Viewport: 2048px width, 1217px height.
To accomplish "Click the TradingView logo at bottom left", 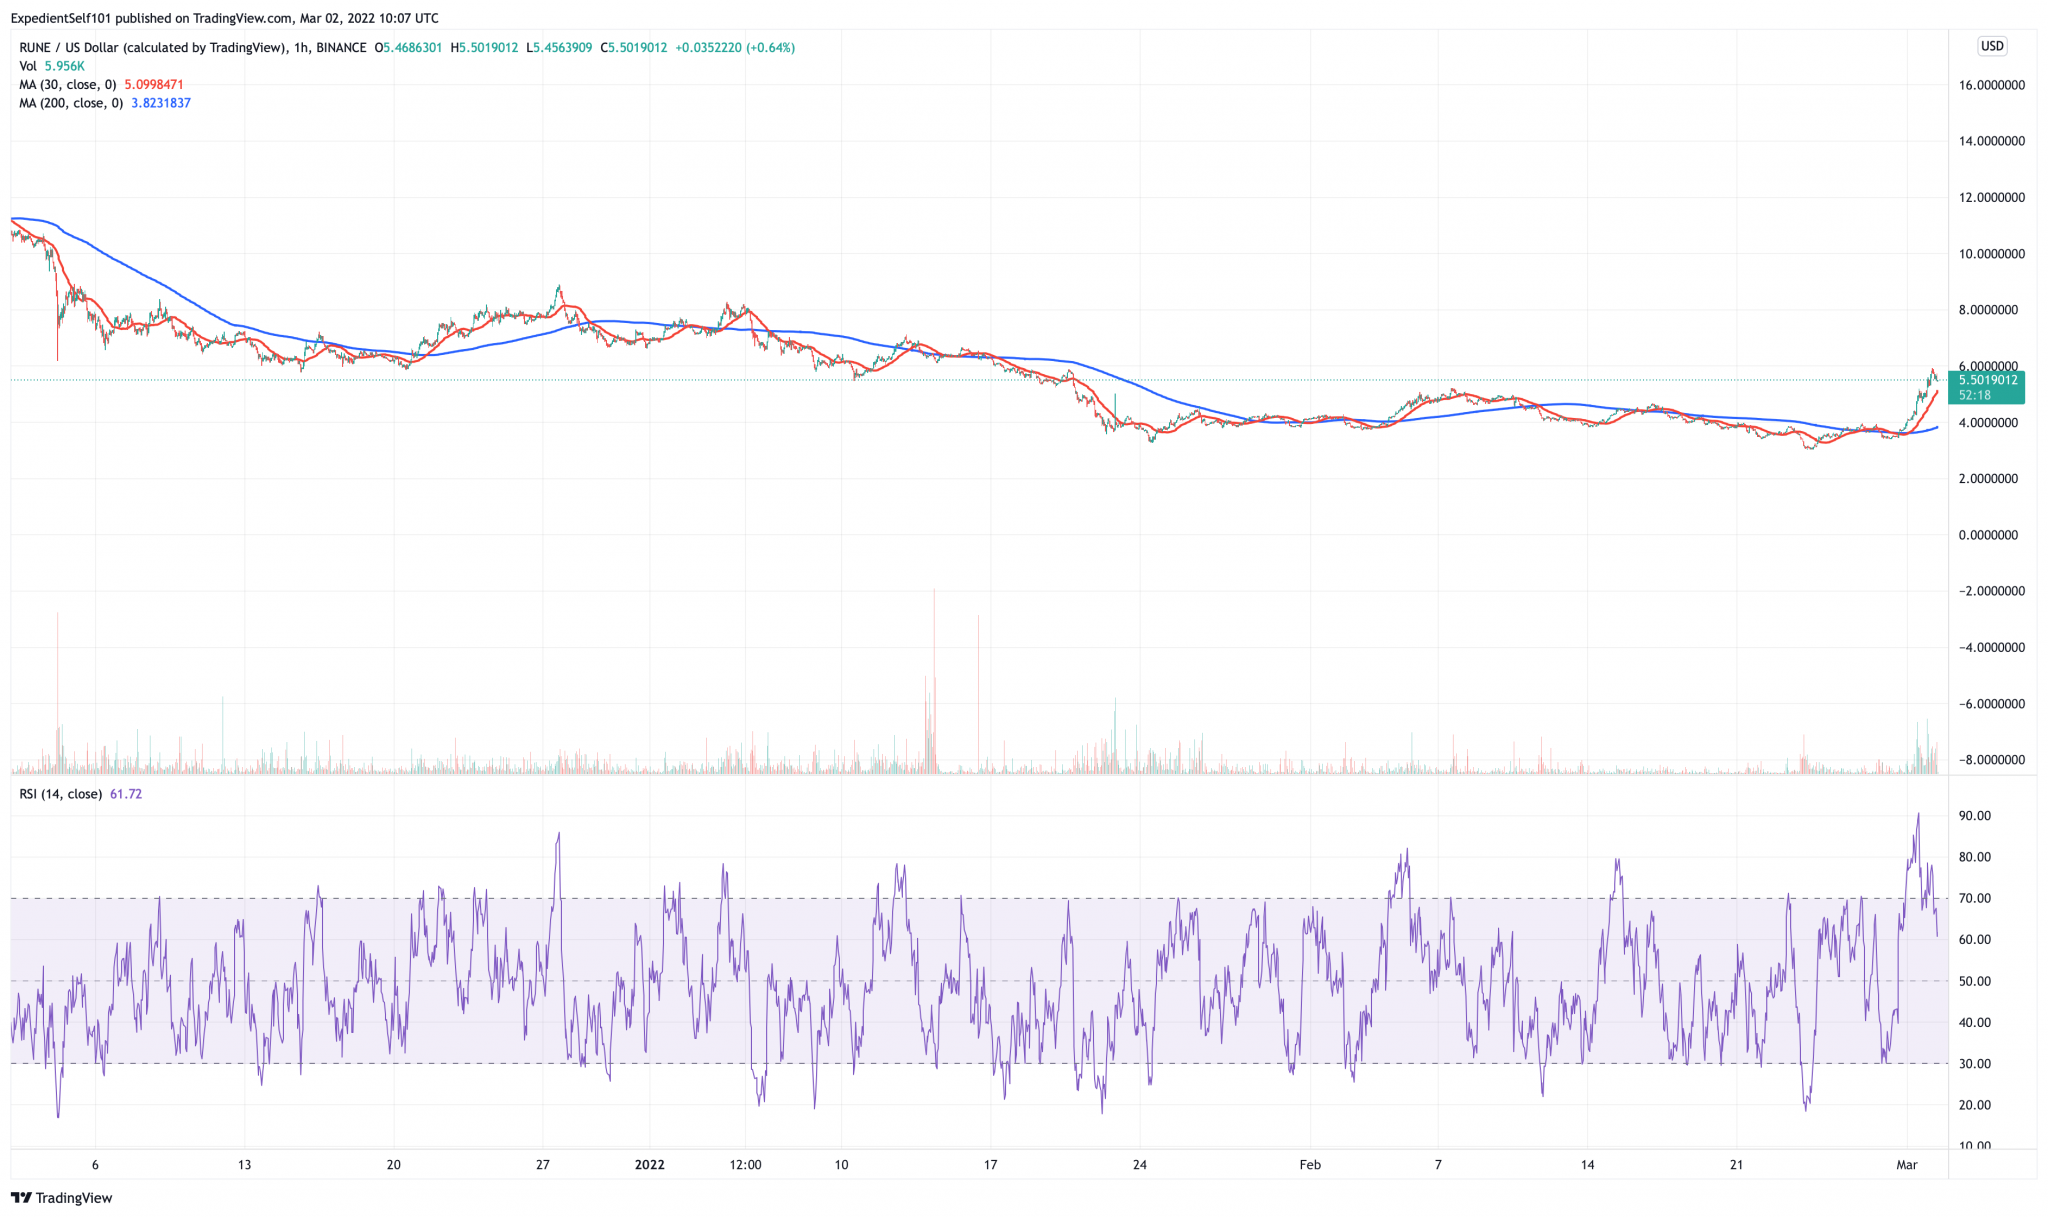I will coord(61,1198).
